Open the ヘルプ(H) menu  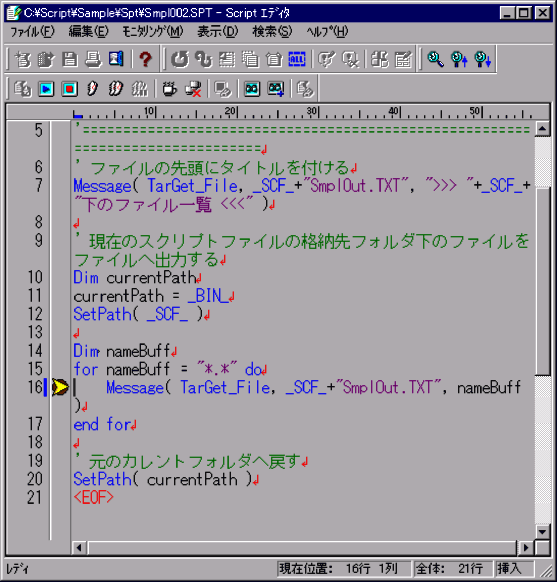(x=327, y=32)
